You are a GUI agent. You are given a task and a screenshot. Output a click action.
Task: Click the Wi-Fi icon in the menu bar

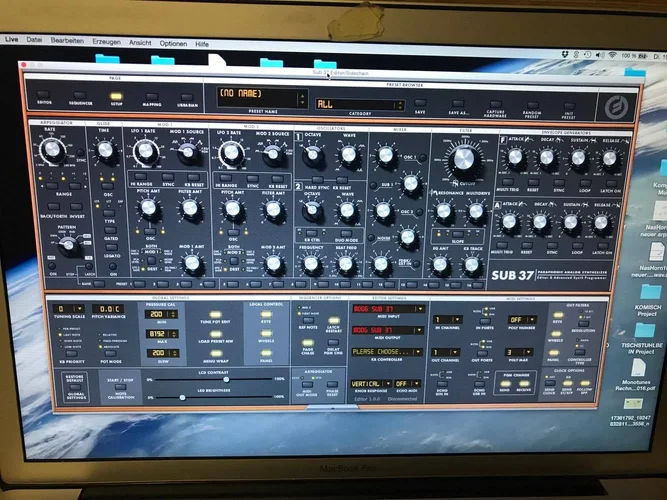(613, 55)
